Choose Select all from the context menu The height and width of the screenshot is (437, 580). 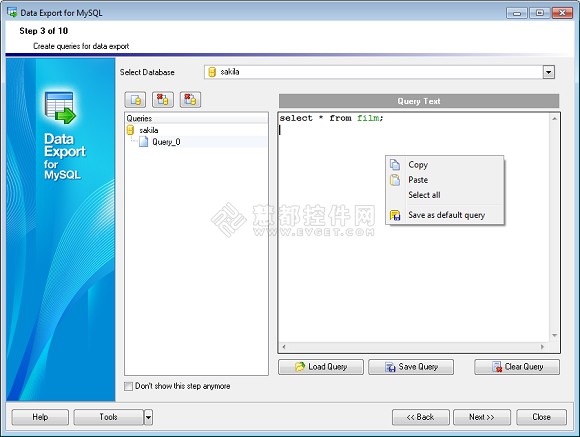tap(445, 195)
